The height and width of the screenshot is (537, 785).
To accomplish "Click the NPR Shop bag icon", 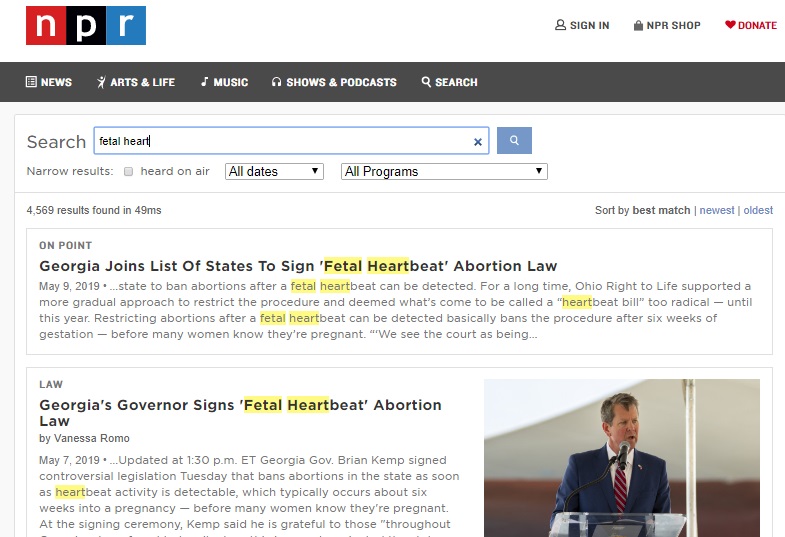I will coord(638,26).
